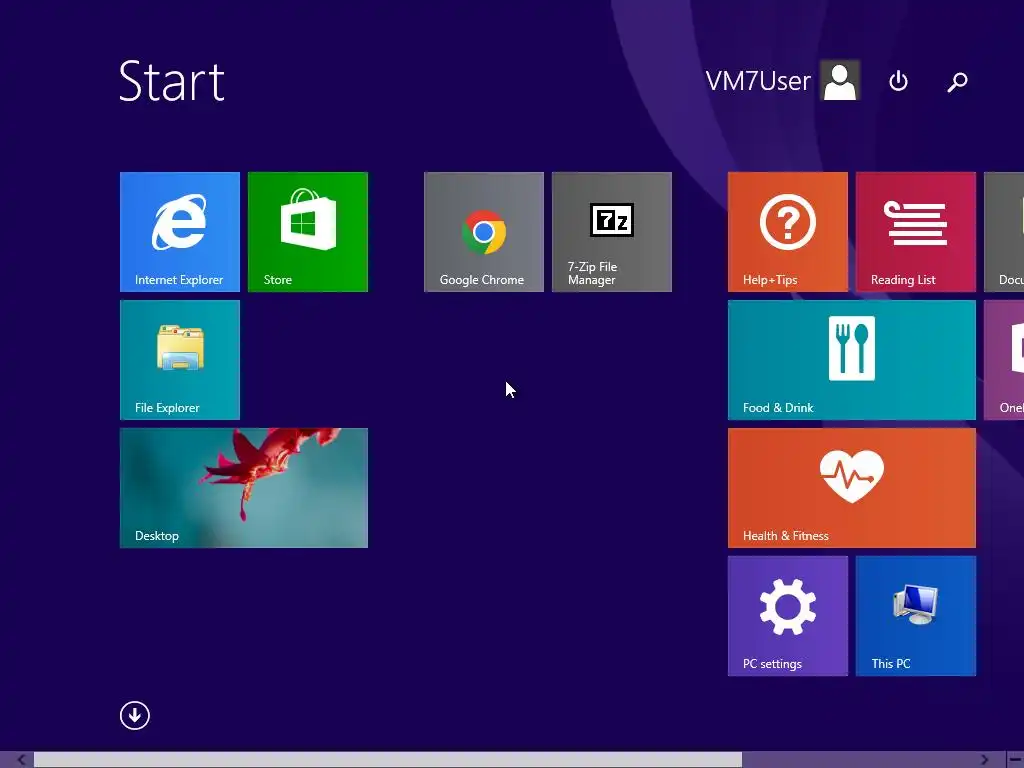Open the partially visible OneNote tile
Screen dimensions: 1024x768
point(1004,360)
